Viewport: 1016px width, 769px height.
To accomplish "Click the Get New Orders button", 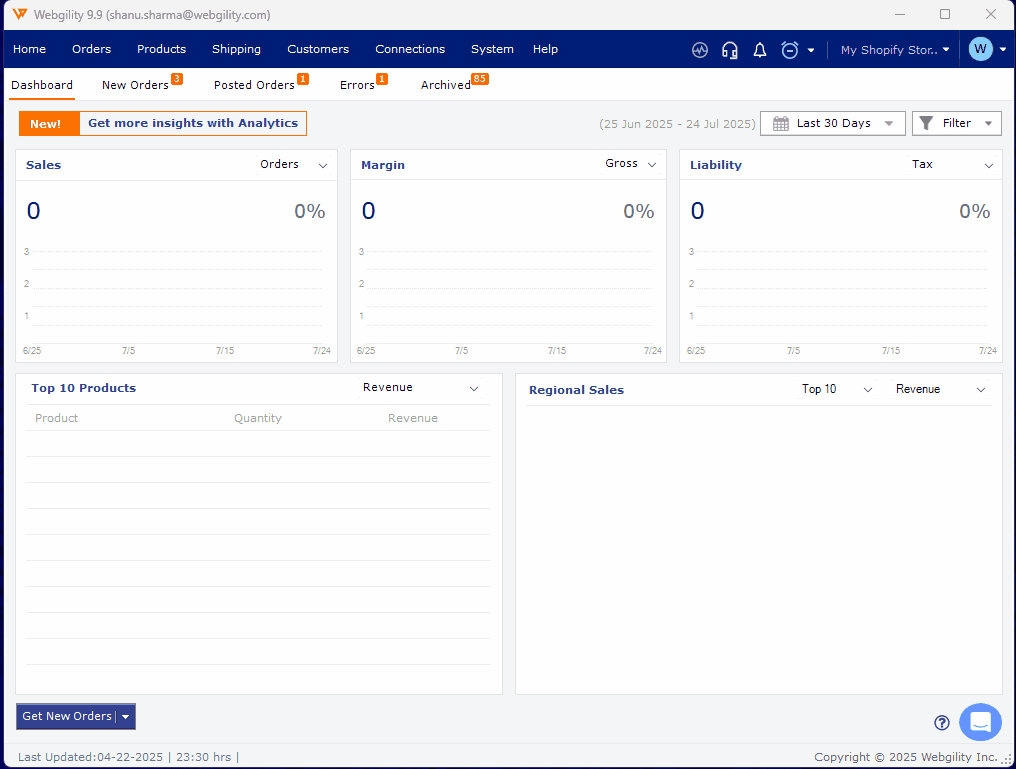I will (67, 716).
